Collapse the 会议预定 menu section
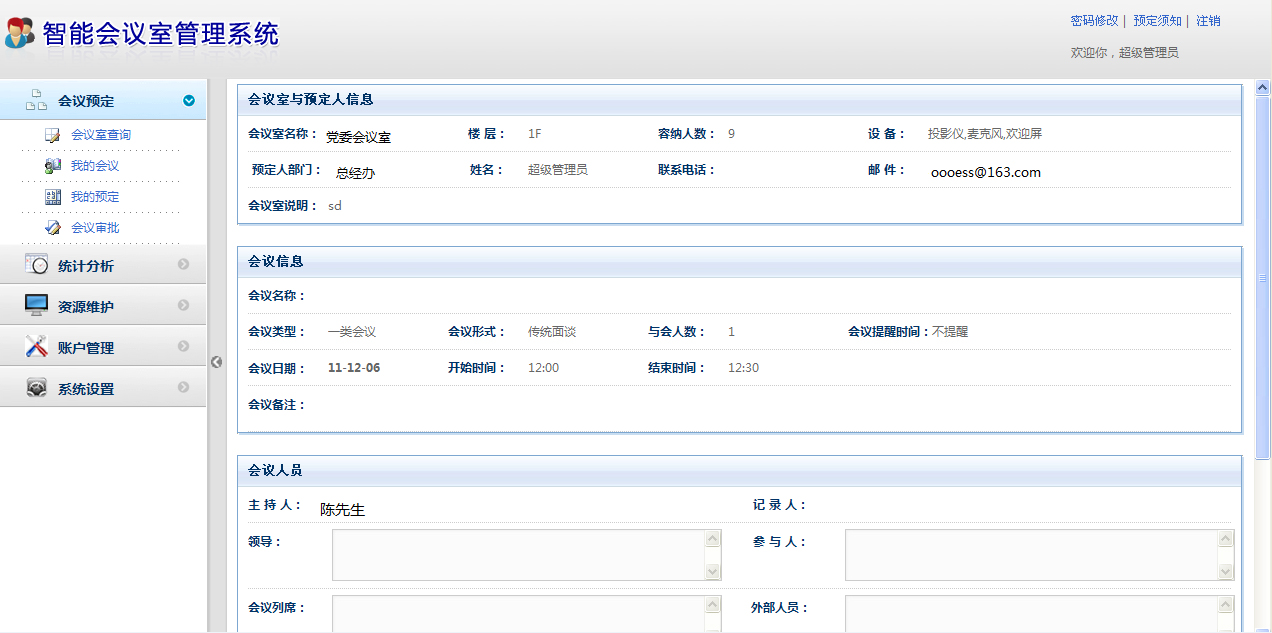The width and height of the screenshot is (1272, 633). point(188,100)
